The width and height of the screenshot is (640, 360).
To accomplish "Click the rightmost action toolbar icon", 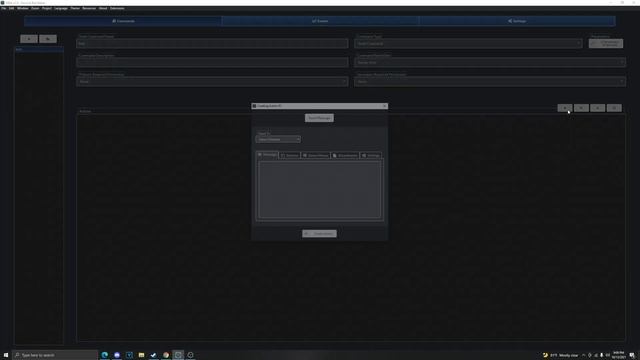I will 614,108.
